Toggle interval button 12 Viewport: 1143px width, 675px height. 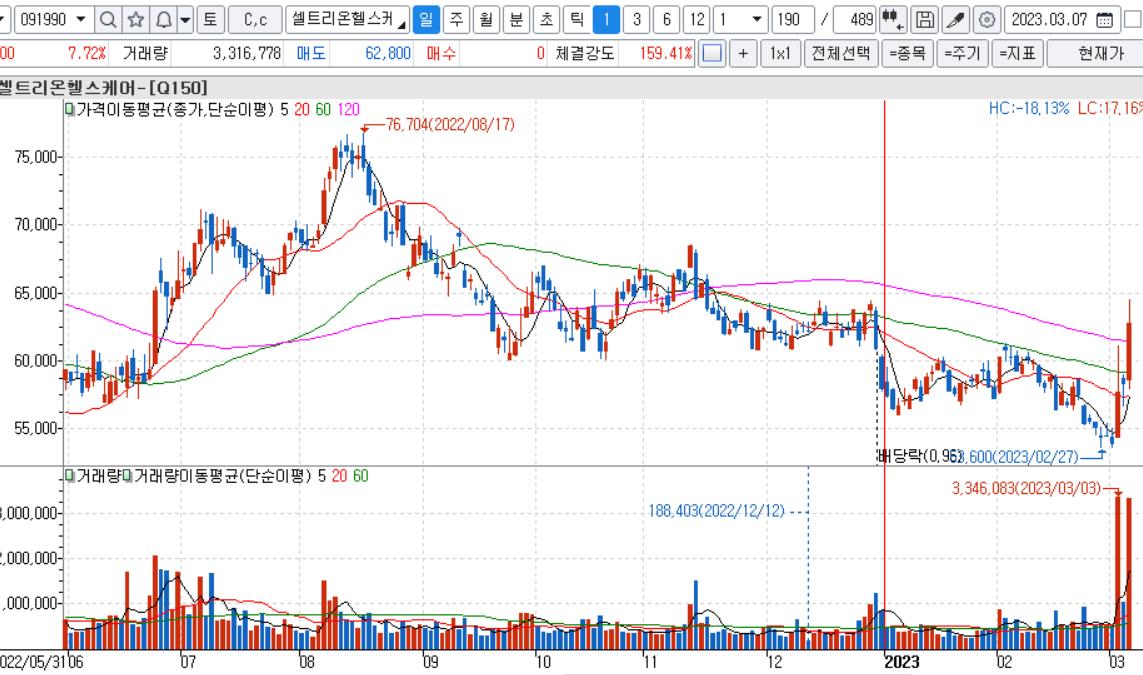pyautogui.click(x=697, y=20)
